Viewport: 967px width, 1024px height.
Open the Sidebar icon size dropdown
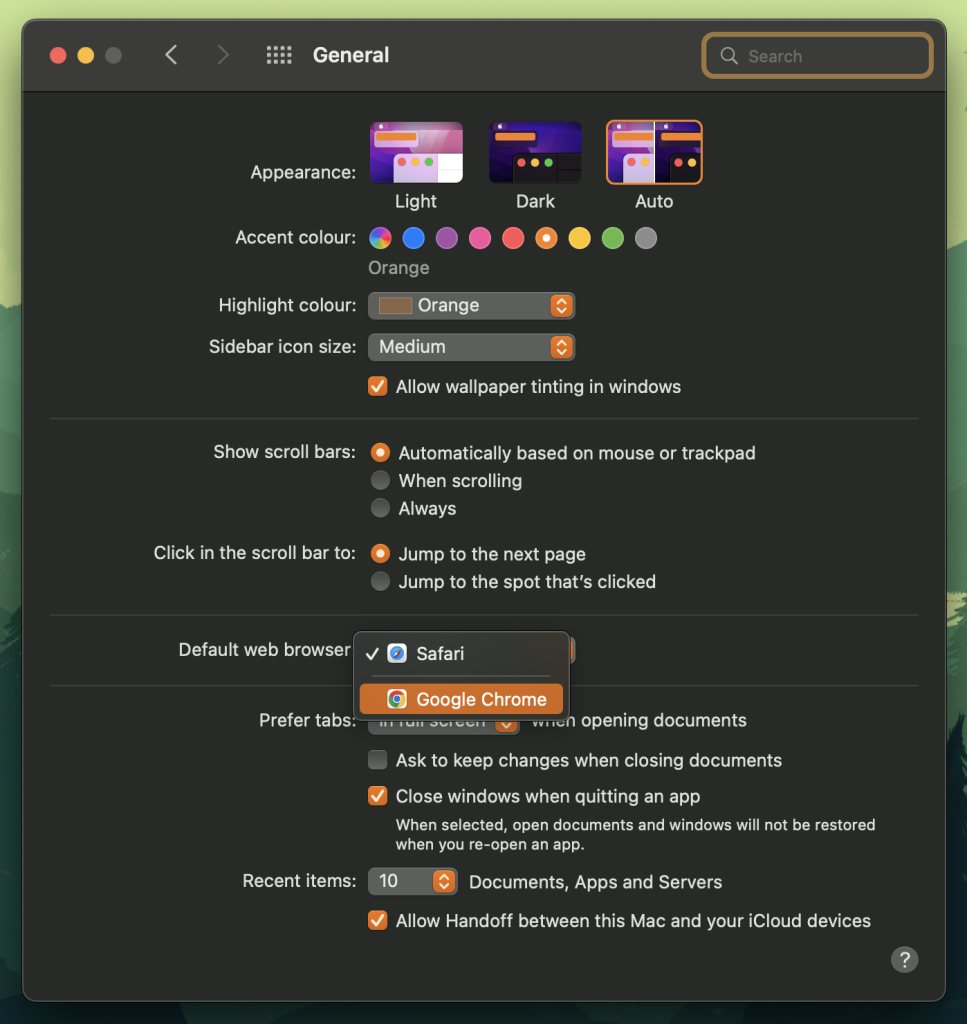tap(471, 347)
